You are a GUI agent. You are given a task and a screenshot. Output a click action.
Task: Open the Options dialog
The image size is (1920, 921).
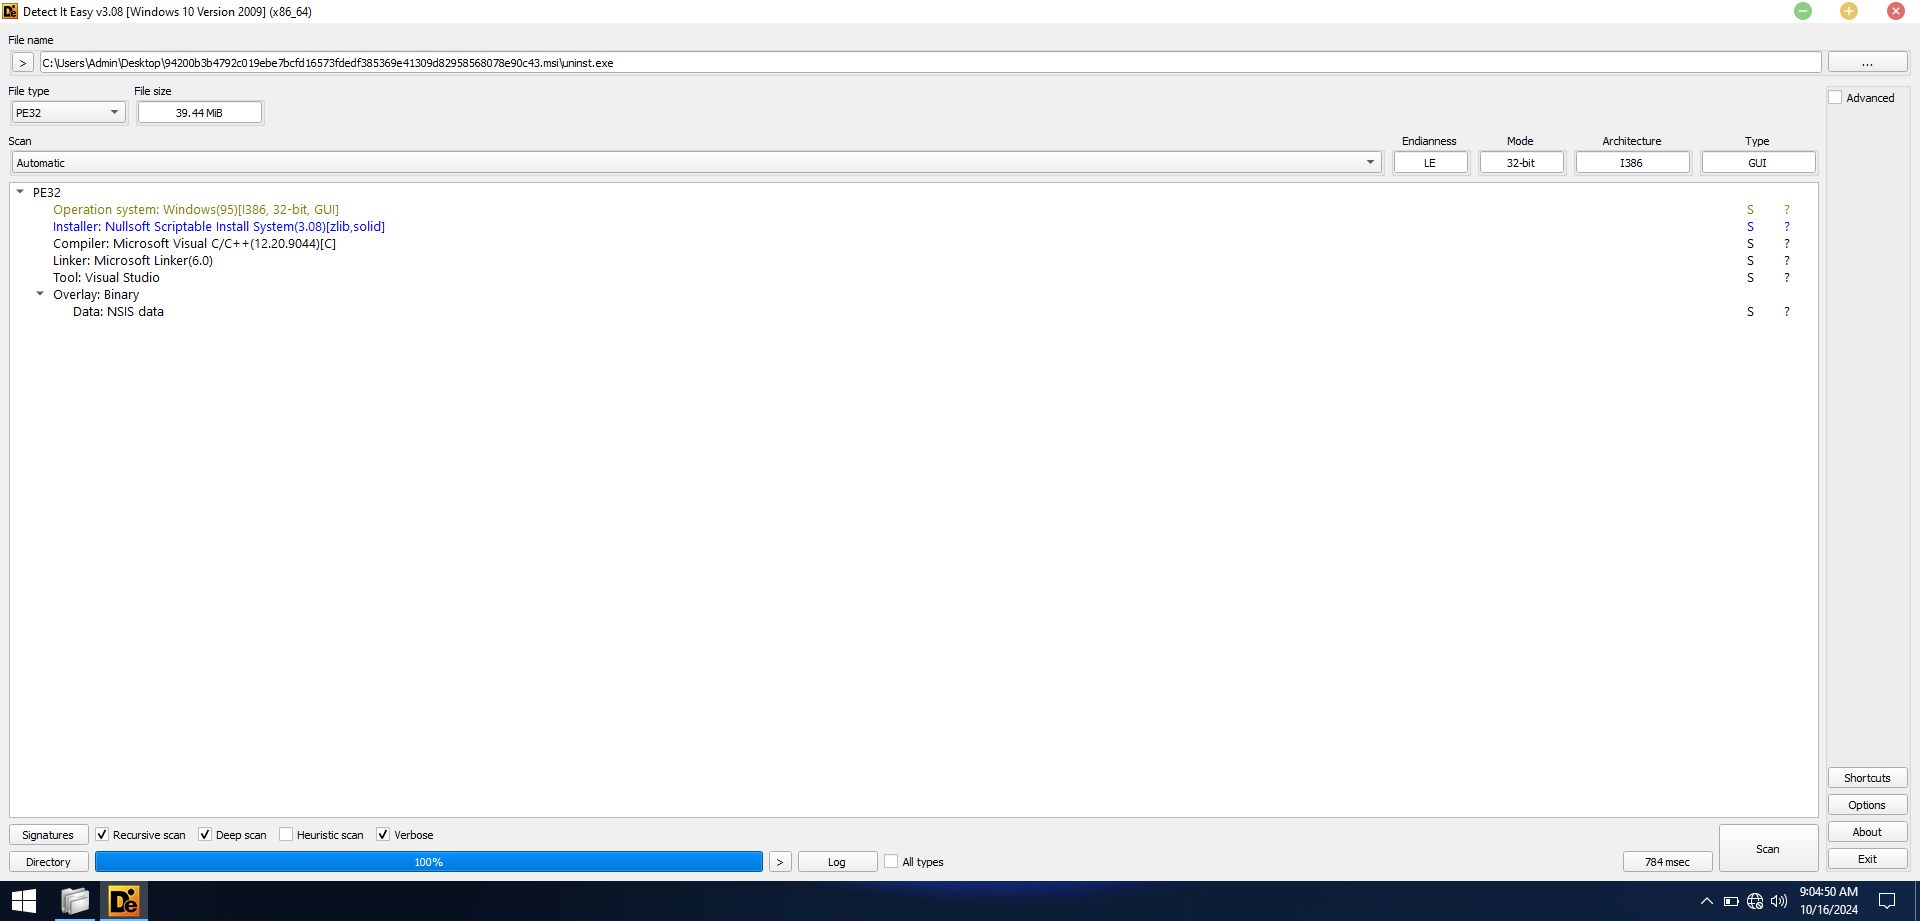[x=1867, y=805]
